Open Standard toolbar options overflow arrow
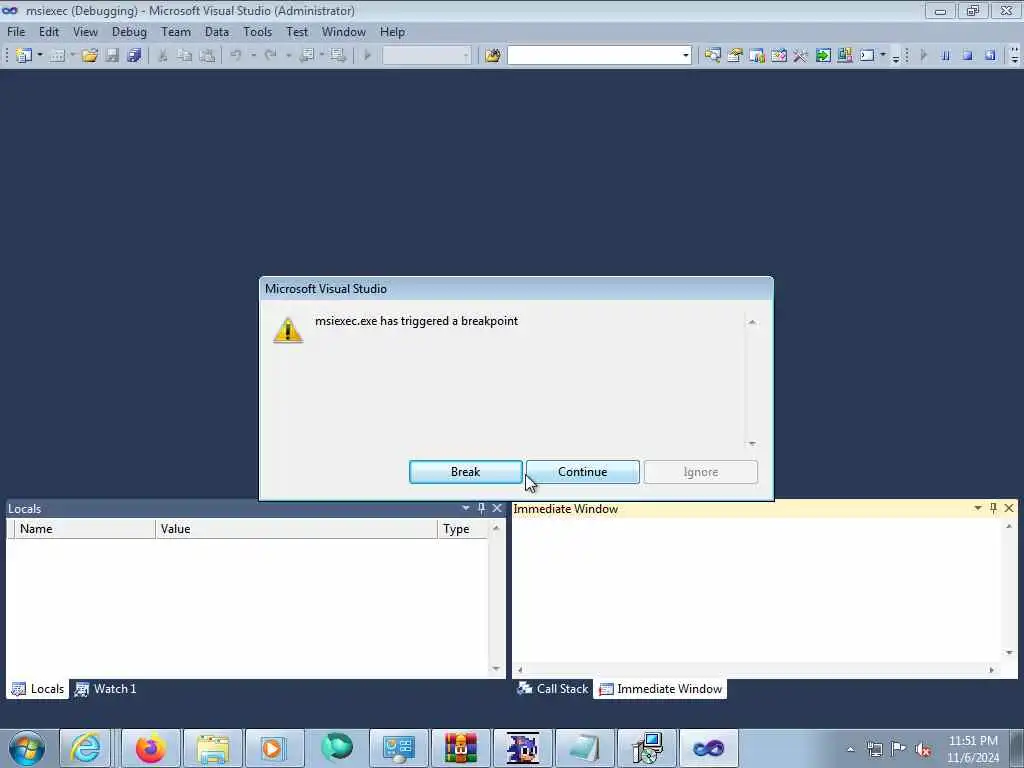Image resolution: width=1024 pixels, height=768 pixels. click(x=895, y=57)
